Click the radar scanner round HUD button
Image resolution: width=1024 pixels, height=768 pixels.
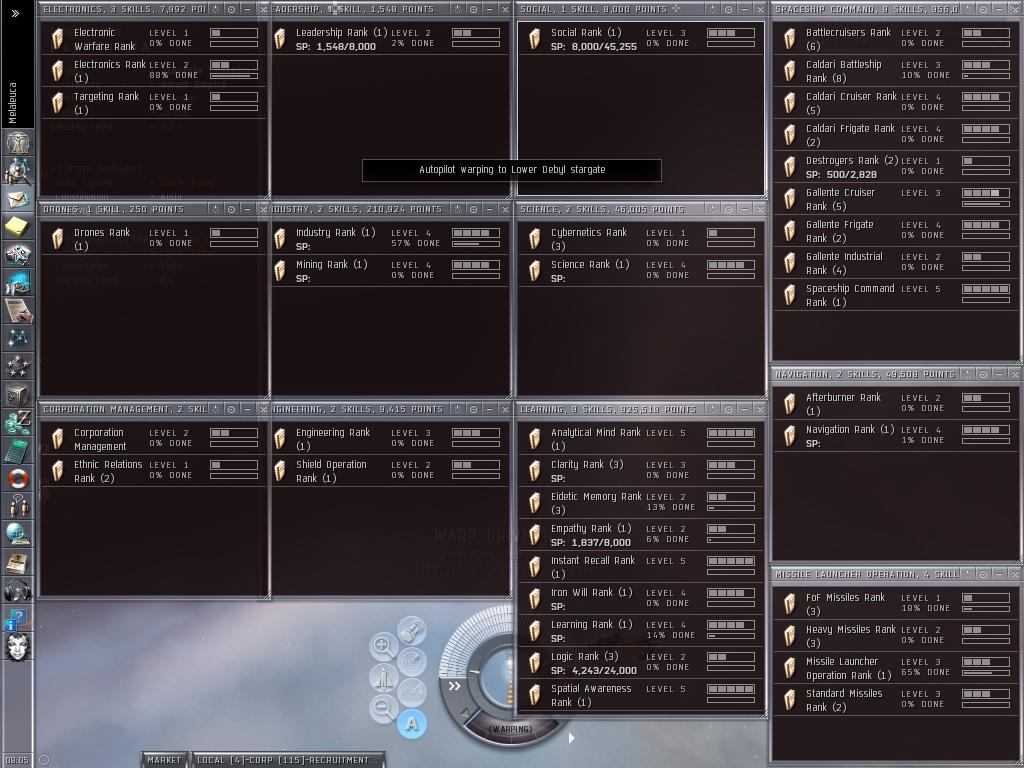(412, 661)
